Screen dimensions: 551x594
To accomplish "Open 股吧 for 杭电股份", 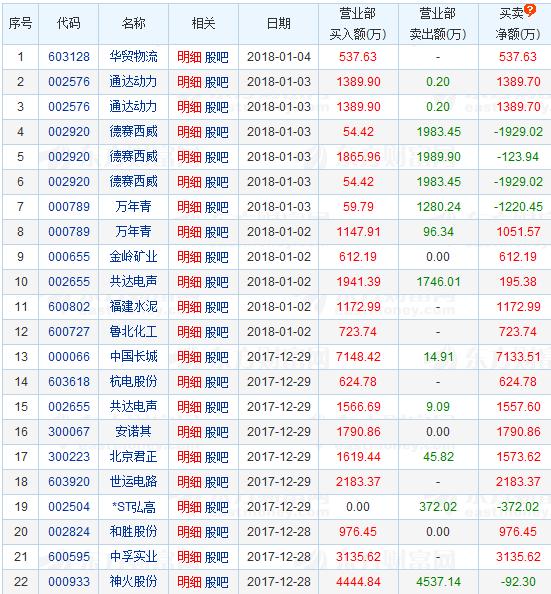I will pyautogui.click(x=216, y=382).
